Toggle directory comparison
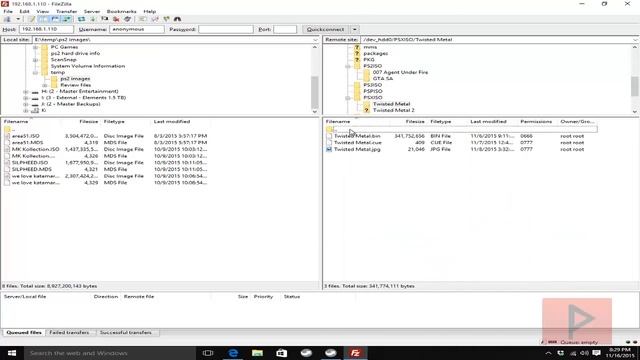 pos(155,19)
